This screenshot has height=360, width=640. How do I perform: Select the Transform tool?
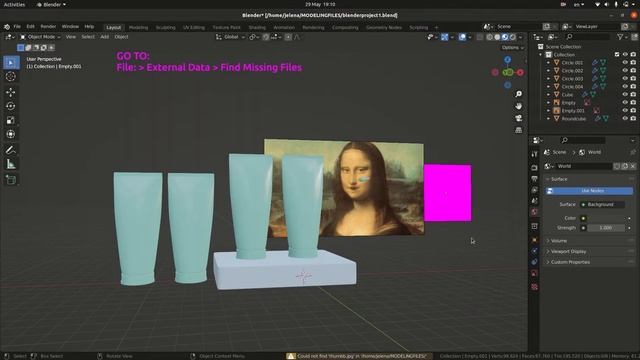[11, 134]
